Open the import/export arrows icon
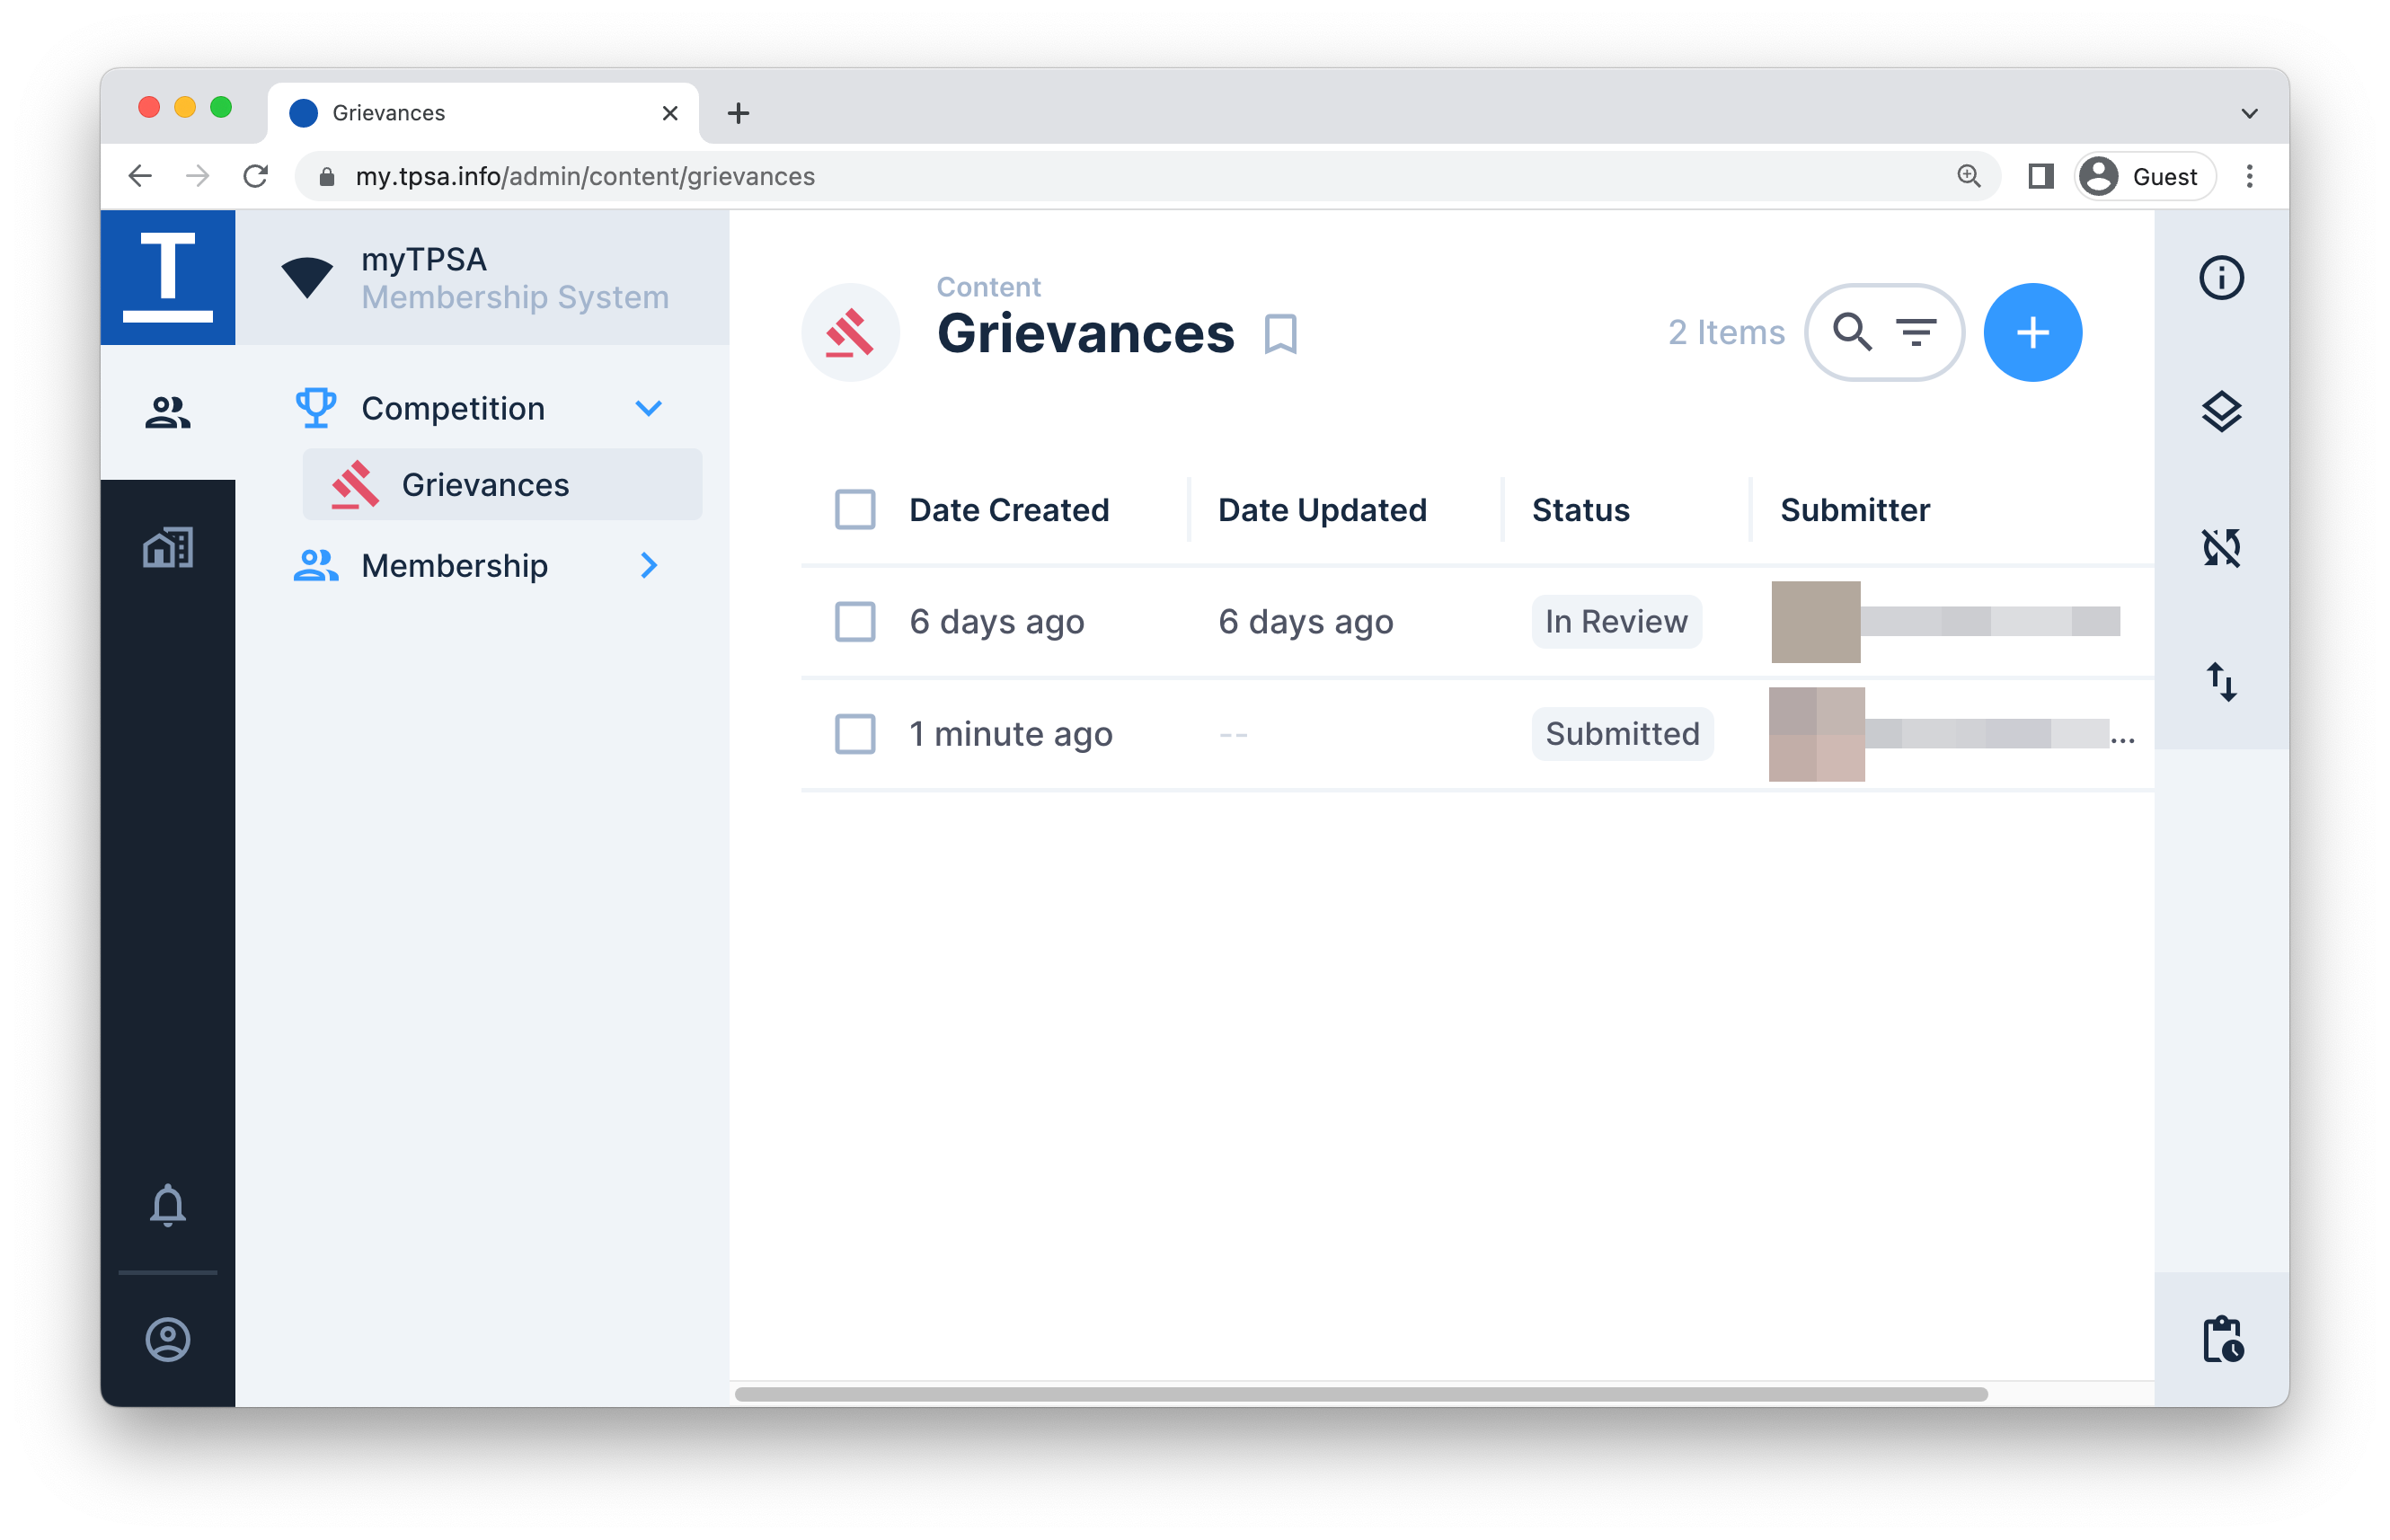Image resolution: width=2390 pixels, height=1540 pixels. (2220, 682)
